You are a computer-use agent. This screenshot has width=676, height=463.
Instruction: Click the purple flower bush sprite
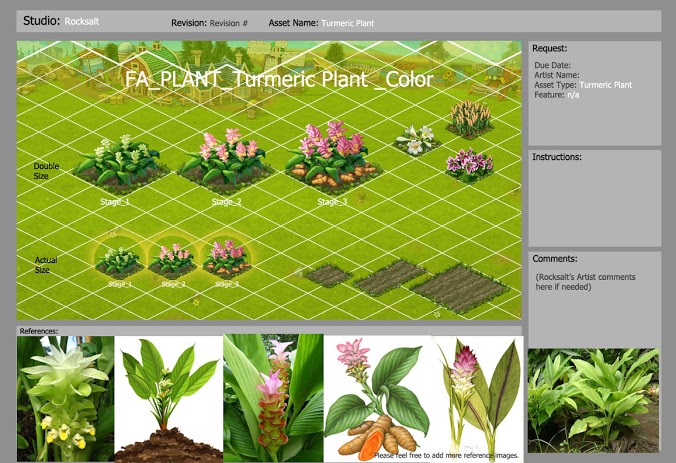[x=468, y=164]
